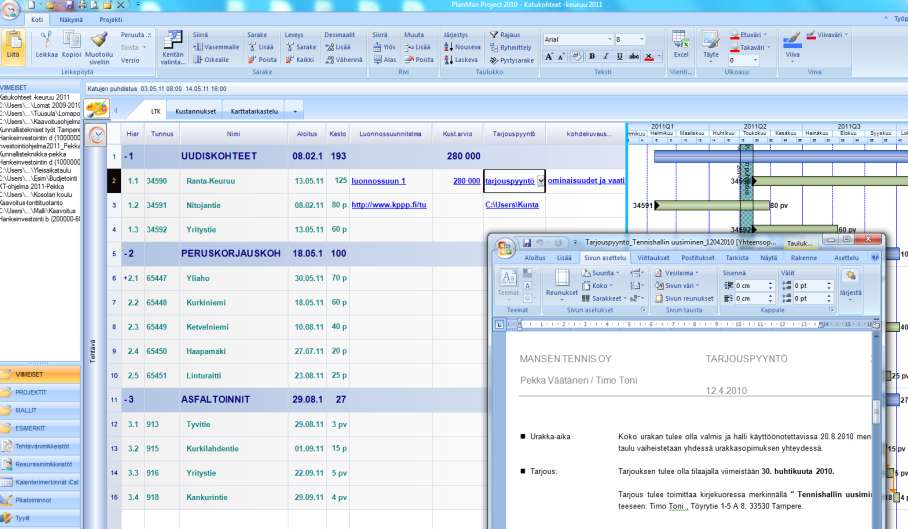Click the ominaisuudet ja vaati link
Viewport: 908px width, 529px height.
pos(585,181)
